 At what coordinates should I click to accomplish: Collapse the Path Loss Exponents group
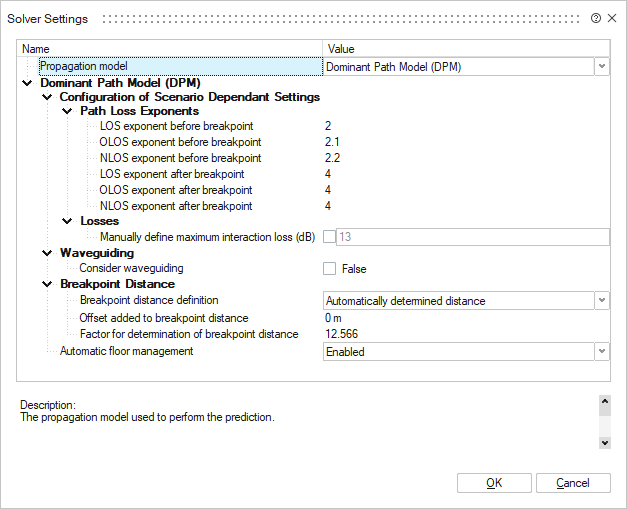[x=67, y=111]
